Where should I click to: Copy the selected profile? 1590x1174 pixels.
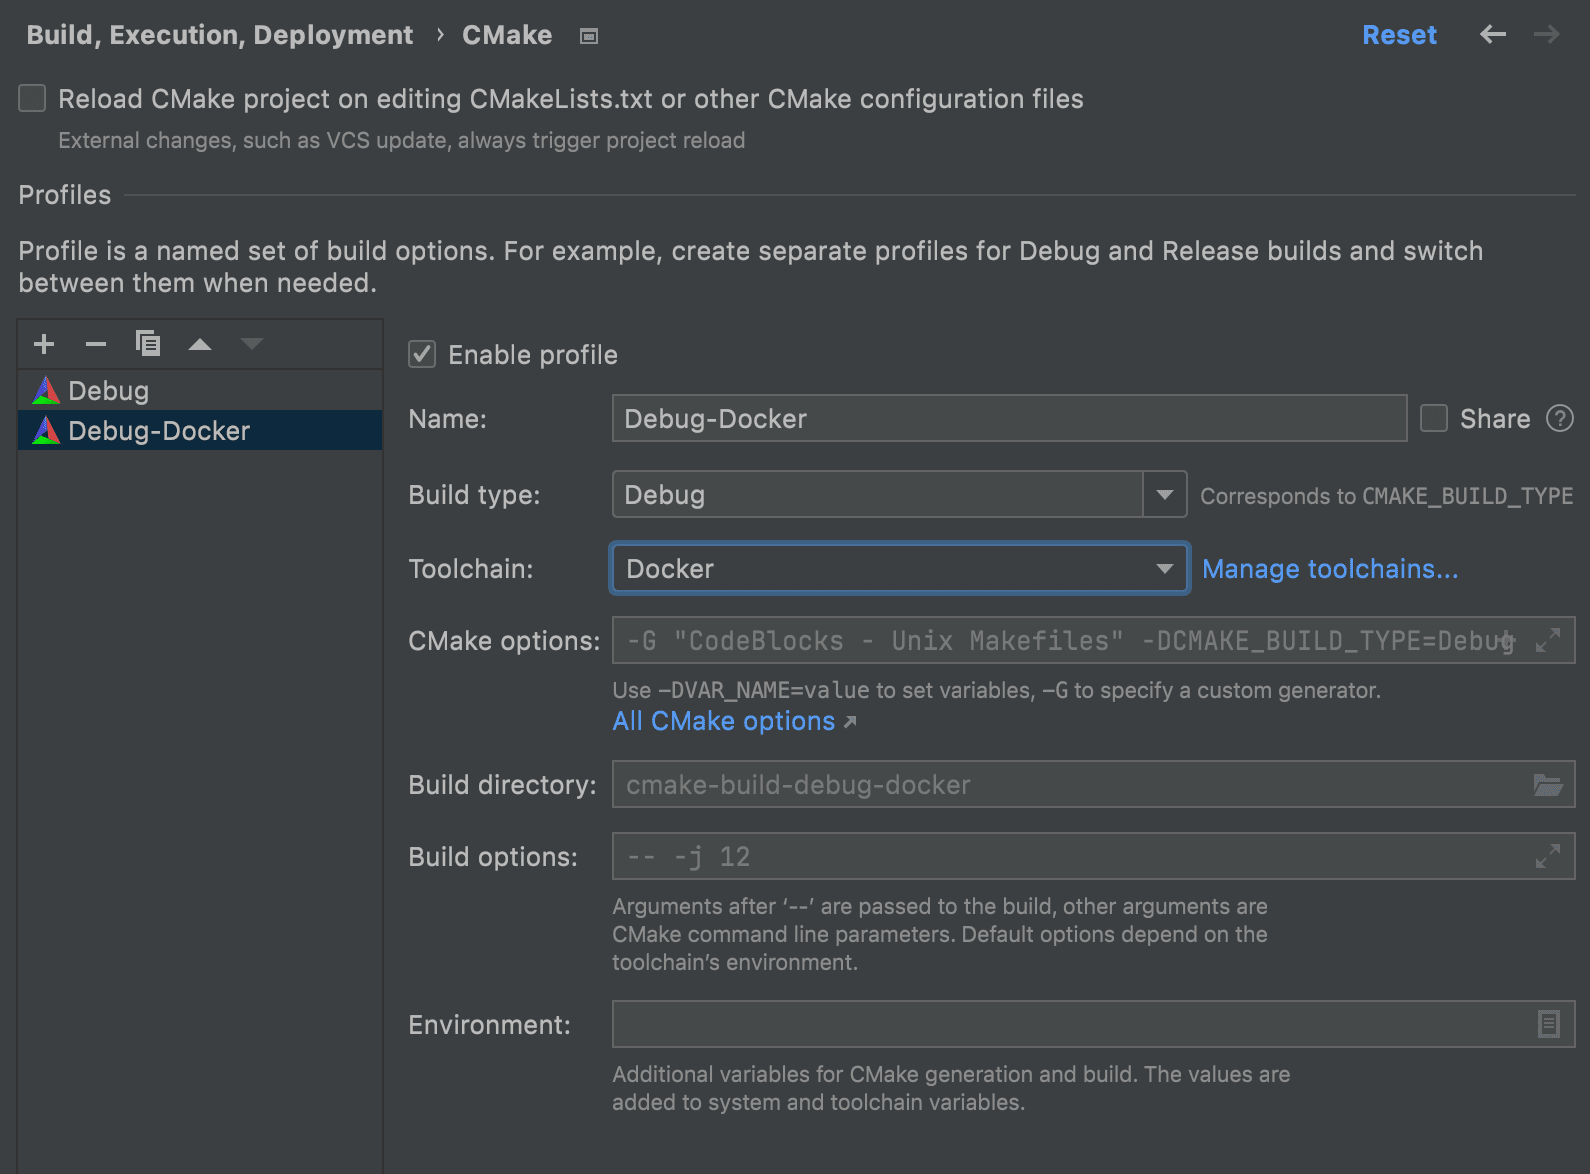[148, 345]
